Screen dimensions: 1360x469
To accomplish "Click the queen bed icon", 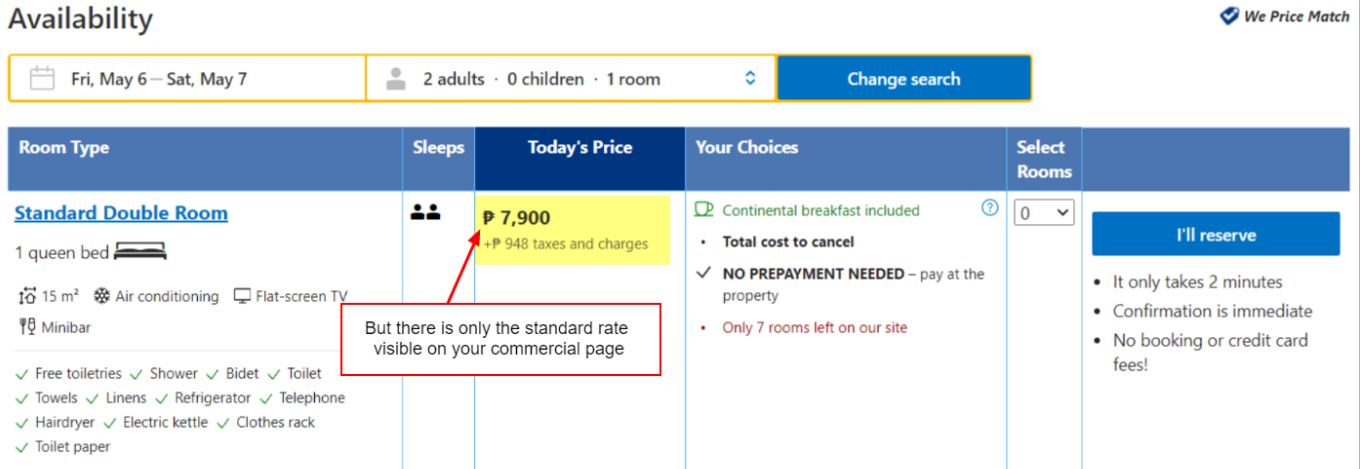I will click(140, 253).
